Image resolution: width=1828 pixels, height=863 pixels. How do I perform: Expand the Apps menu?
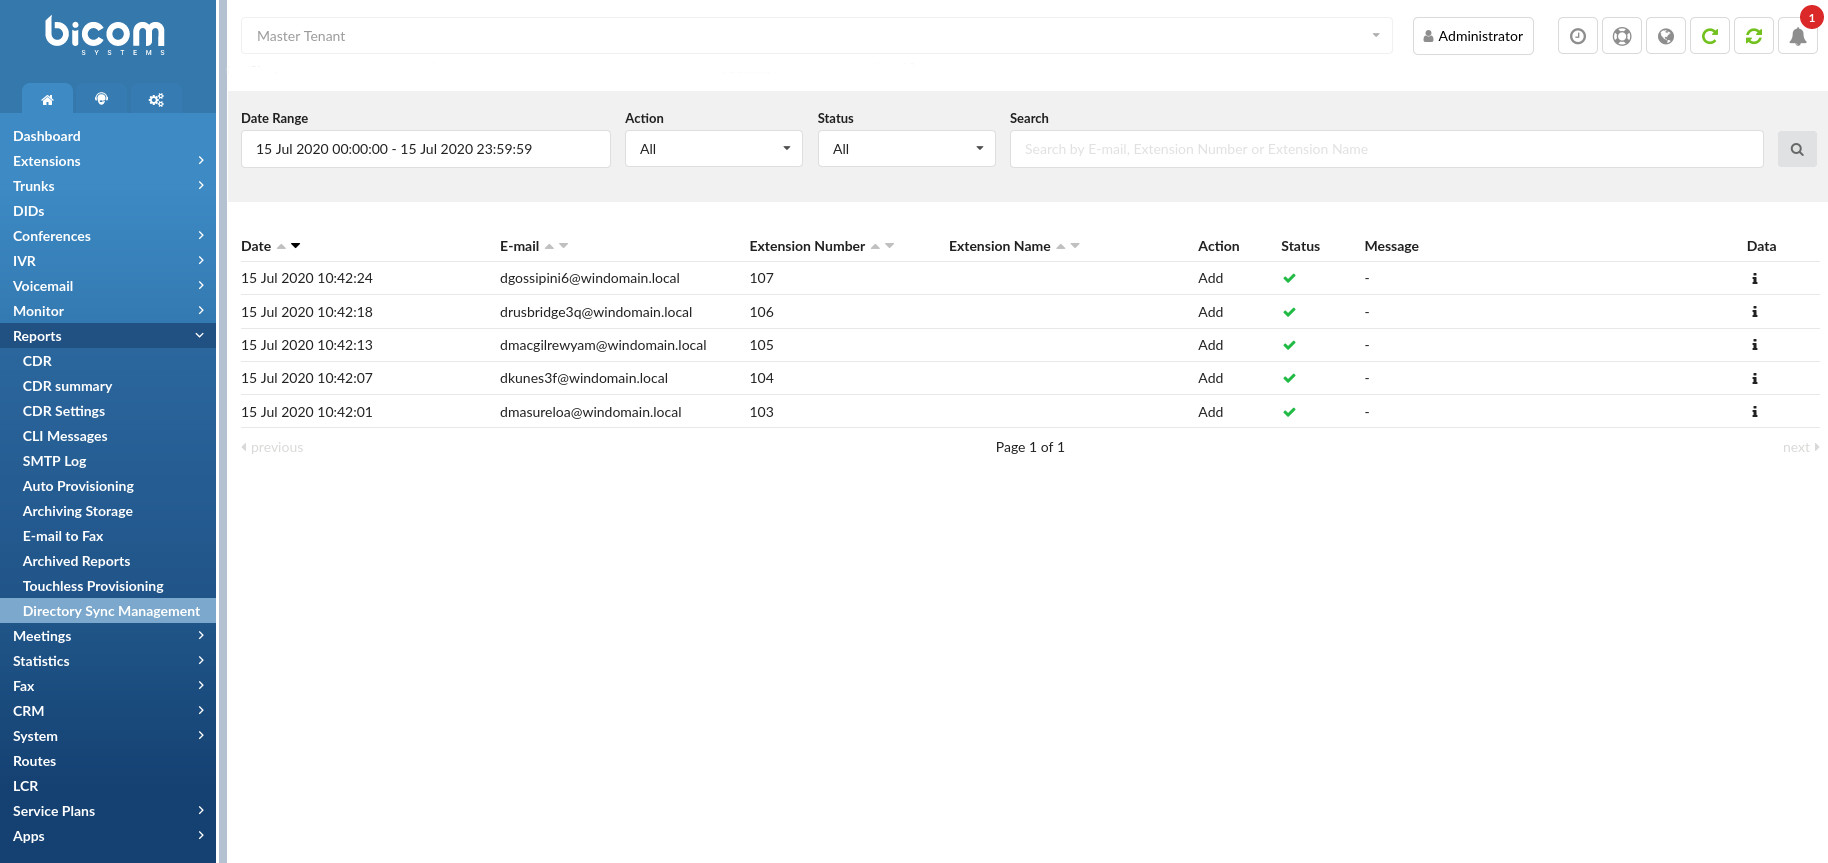pyautogui.click(x=108, y=836)
